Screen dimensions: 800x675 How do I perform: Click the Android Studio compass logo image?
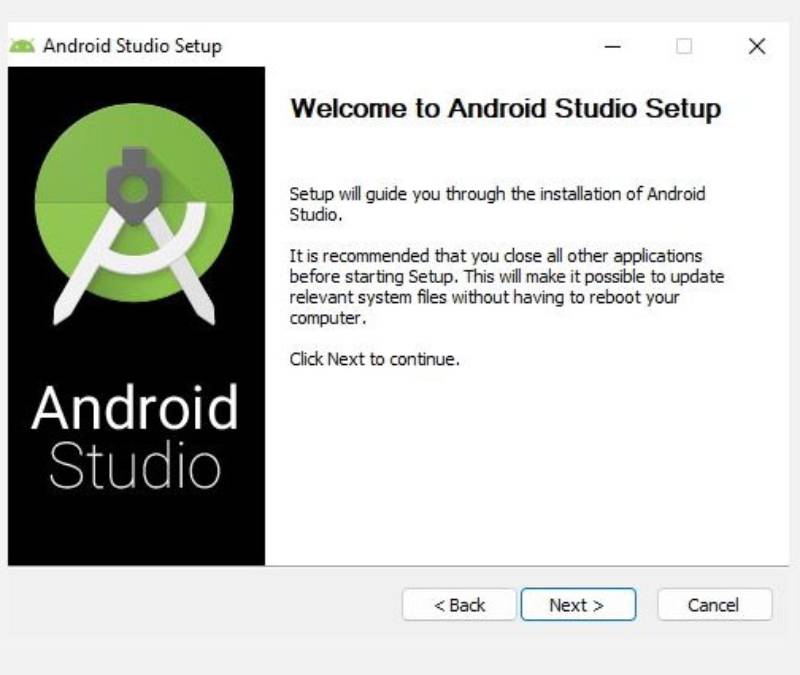(x=134, y=213)
